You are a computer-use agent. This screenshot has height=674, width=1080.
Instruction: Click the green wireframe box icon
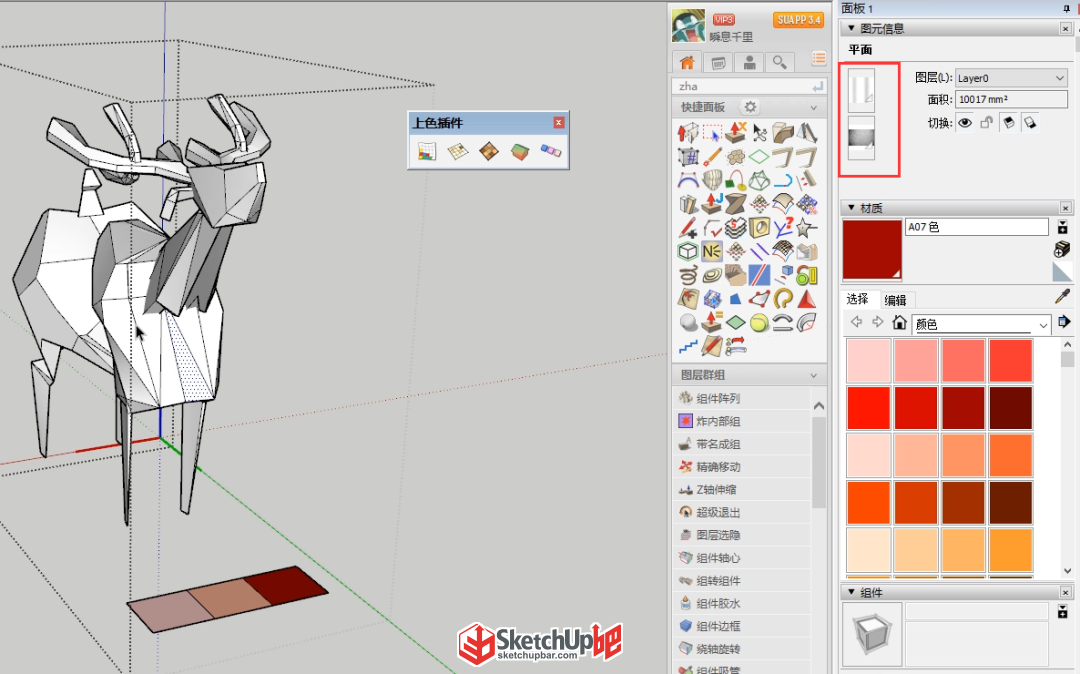[688, 251]
